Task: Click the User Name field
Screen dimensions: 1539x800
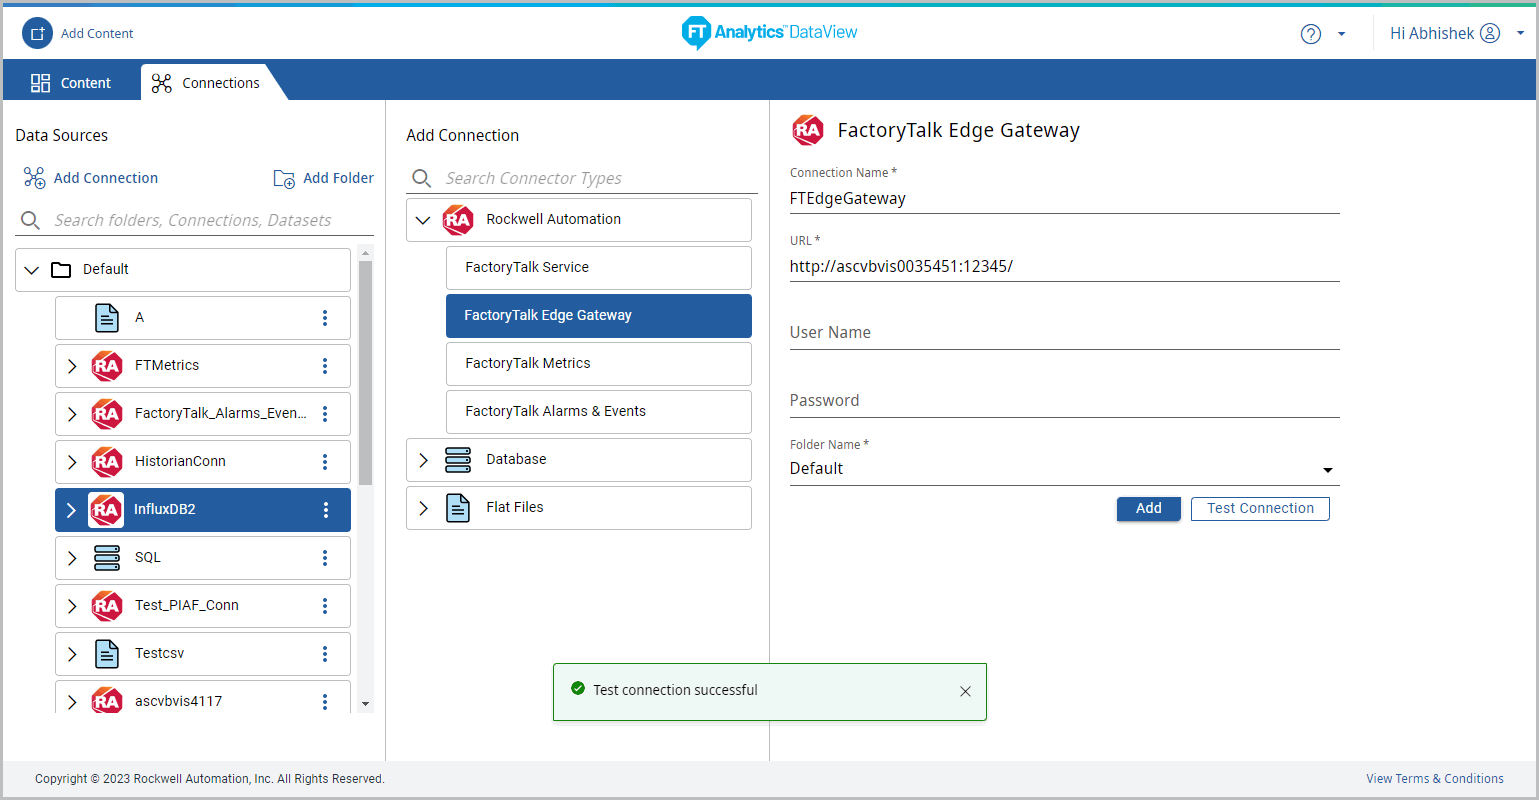Action: 1064,333
